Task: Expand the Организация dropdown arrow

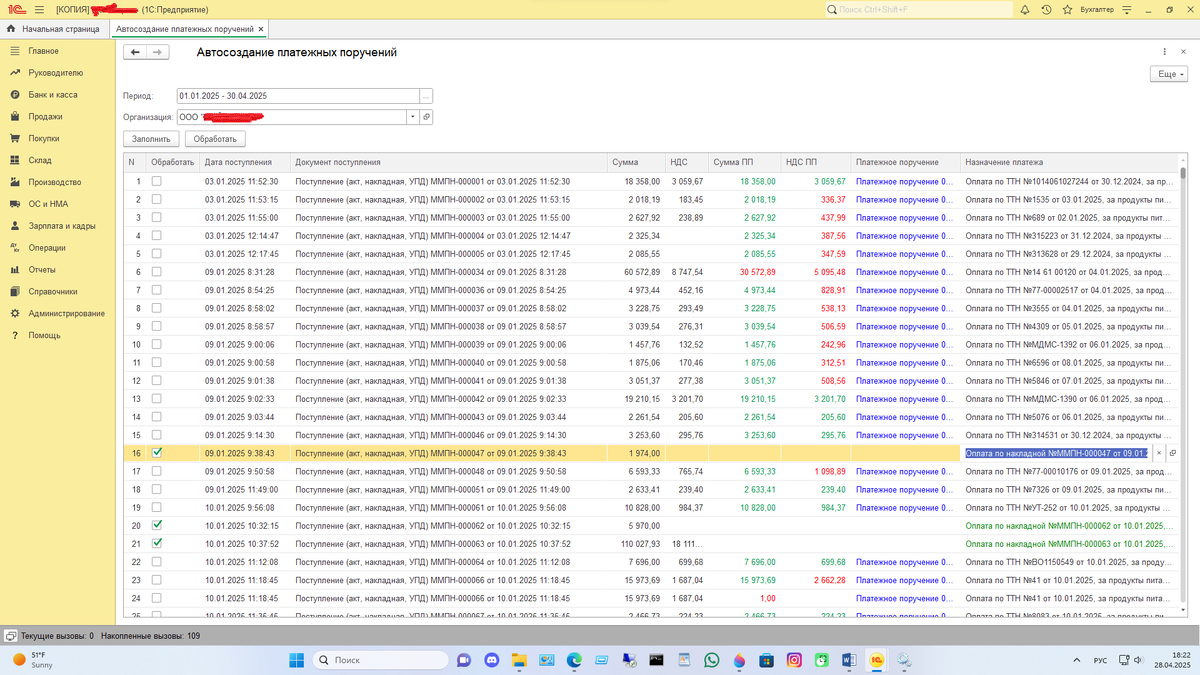Action: (x=412, y=117)
